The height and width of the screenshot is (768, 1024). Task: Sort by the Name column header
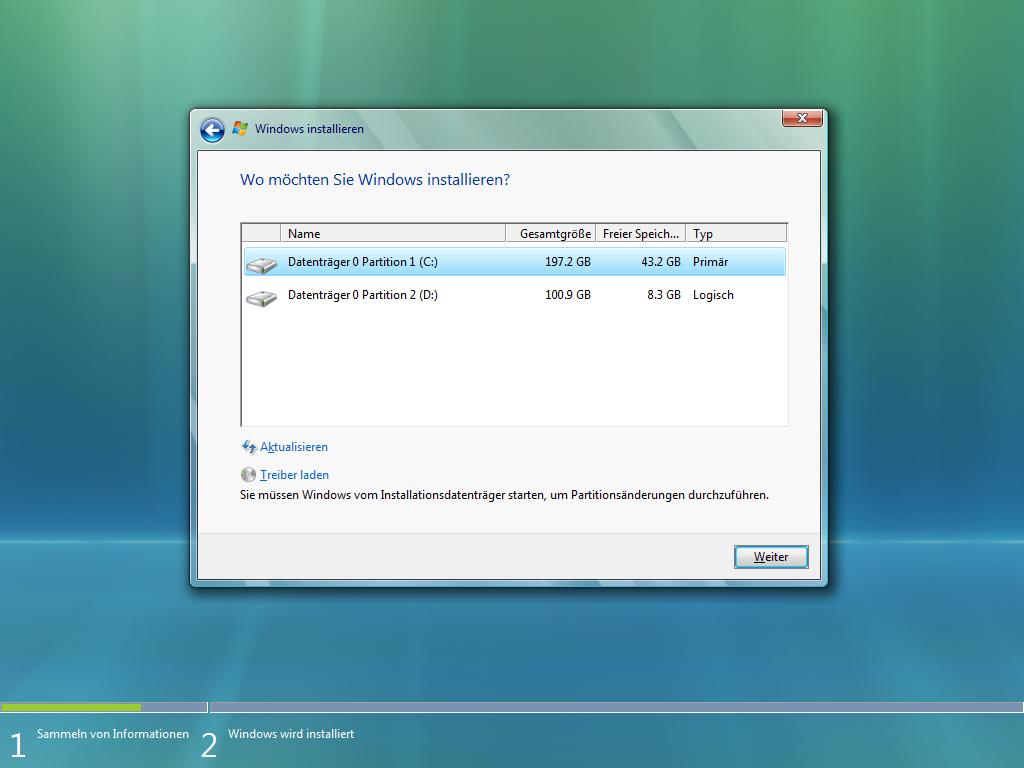point(393,233)
